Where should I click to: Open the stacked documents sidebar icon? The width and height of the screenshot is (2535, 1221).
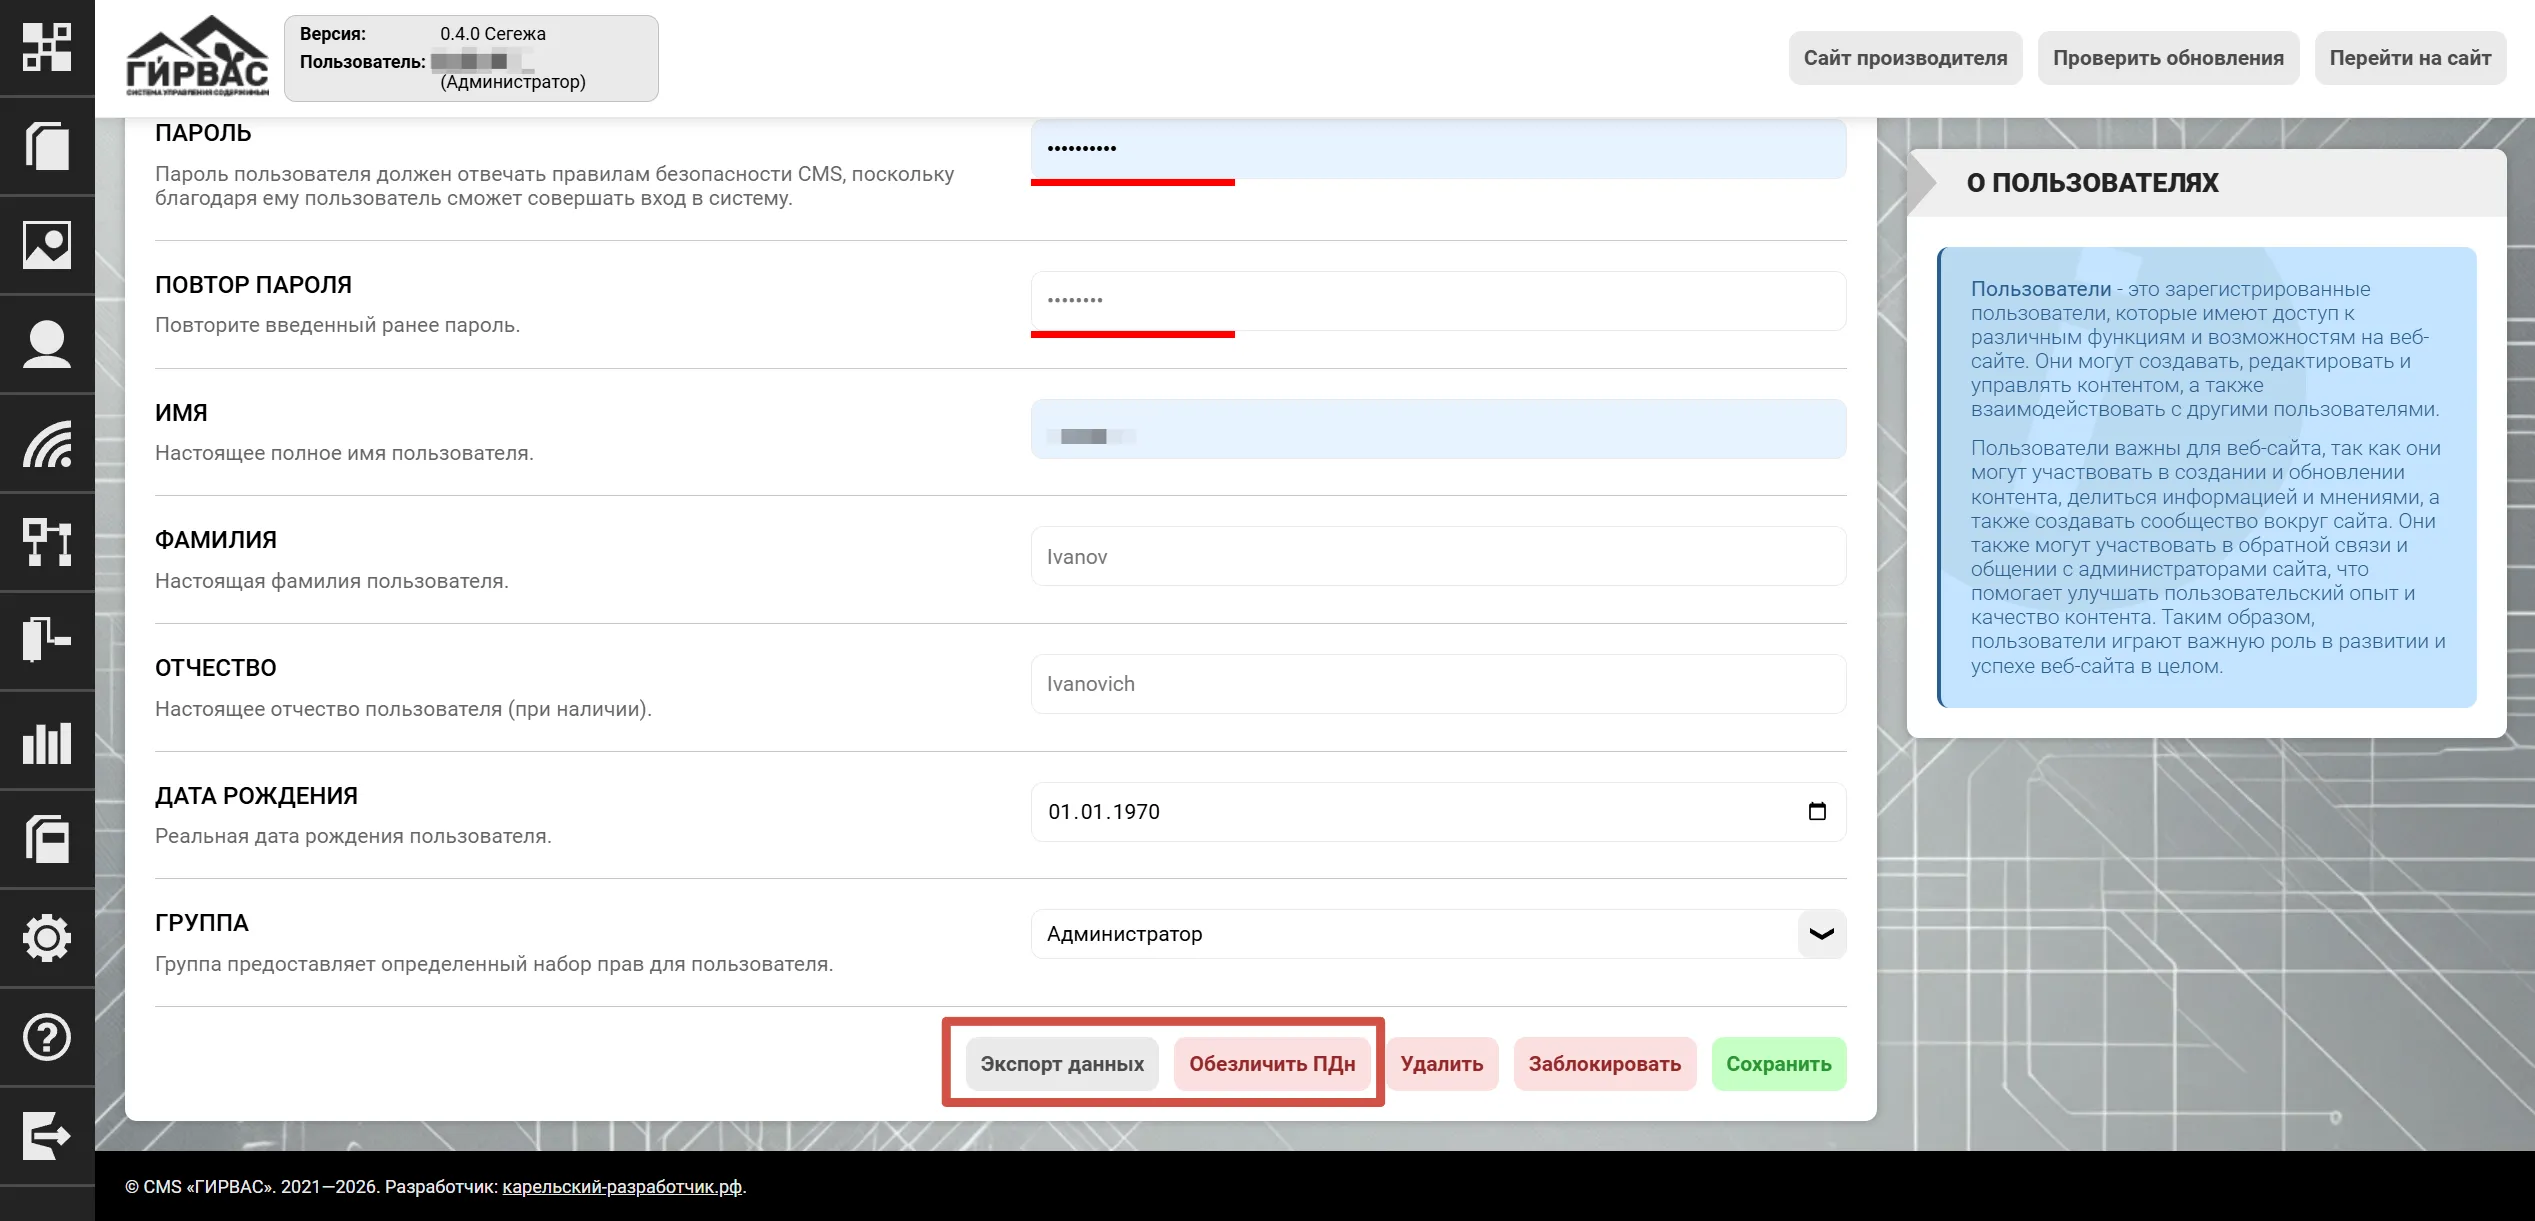47,839
